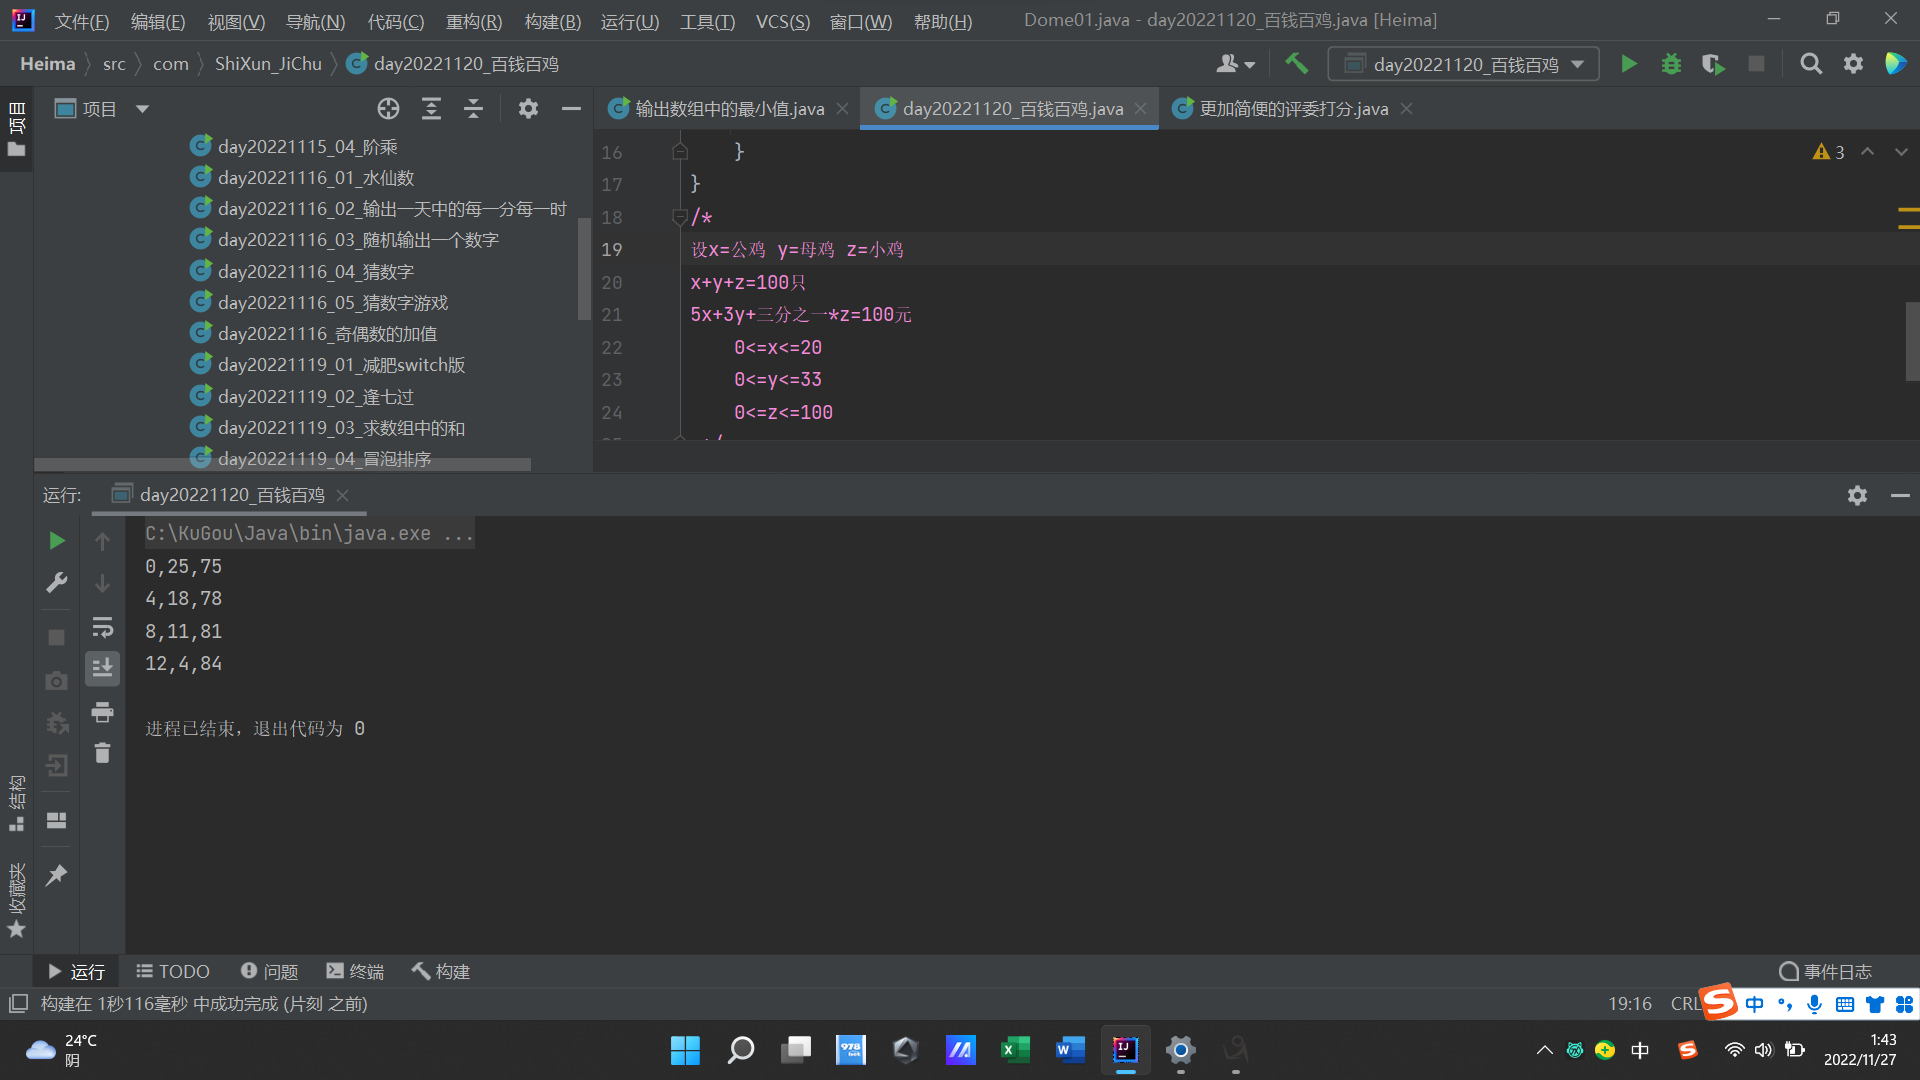Image resolution: width=1920 pixels, height=1080 pixels.
Task: Toggle pin tab in run panel
Action: (57, 875)
